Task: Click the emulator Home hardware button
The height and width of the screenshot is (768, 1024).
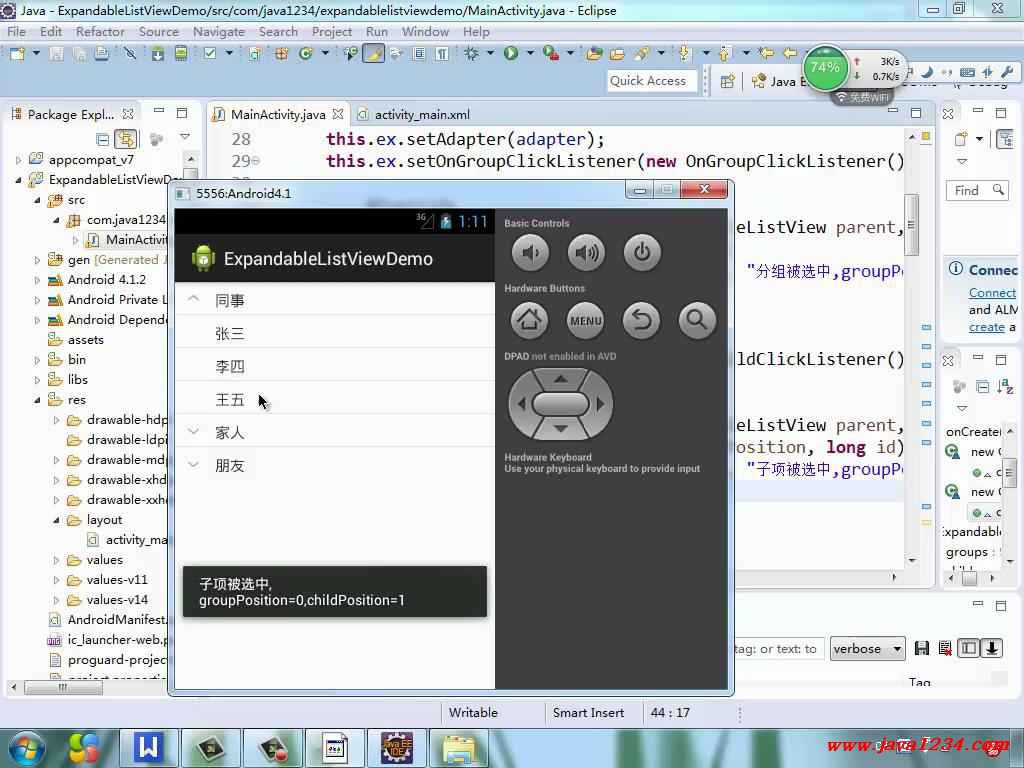Action: 529,321
